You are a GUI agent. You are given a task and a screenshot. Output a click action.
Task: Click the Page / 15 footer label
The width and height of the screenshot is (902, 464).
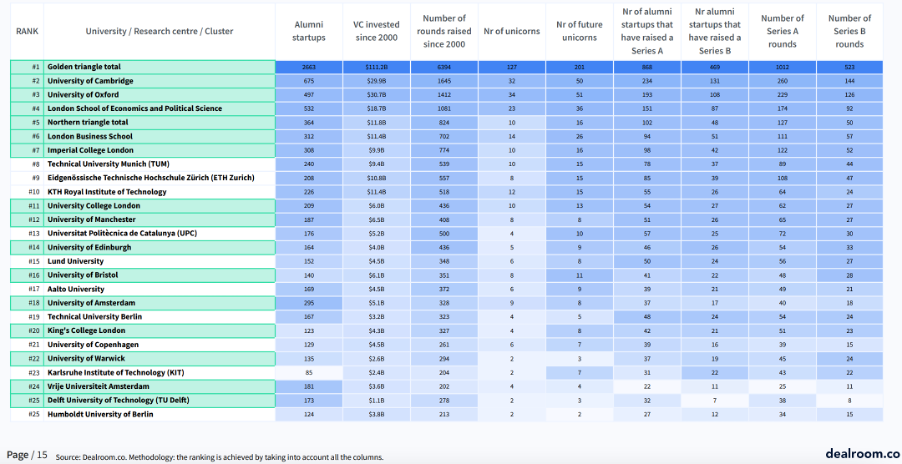tap(27, 455)
